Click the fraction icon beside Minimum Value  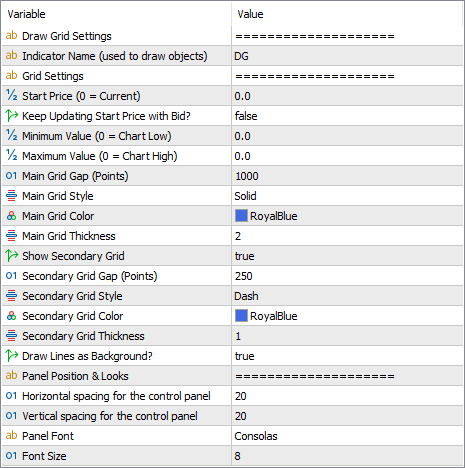click(11, 136)
